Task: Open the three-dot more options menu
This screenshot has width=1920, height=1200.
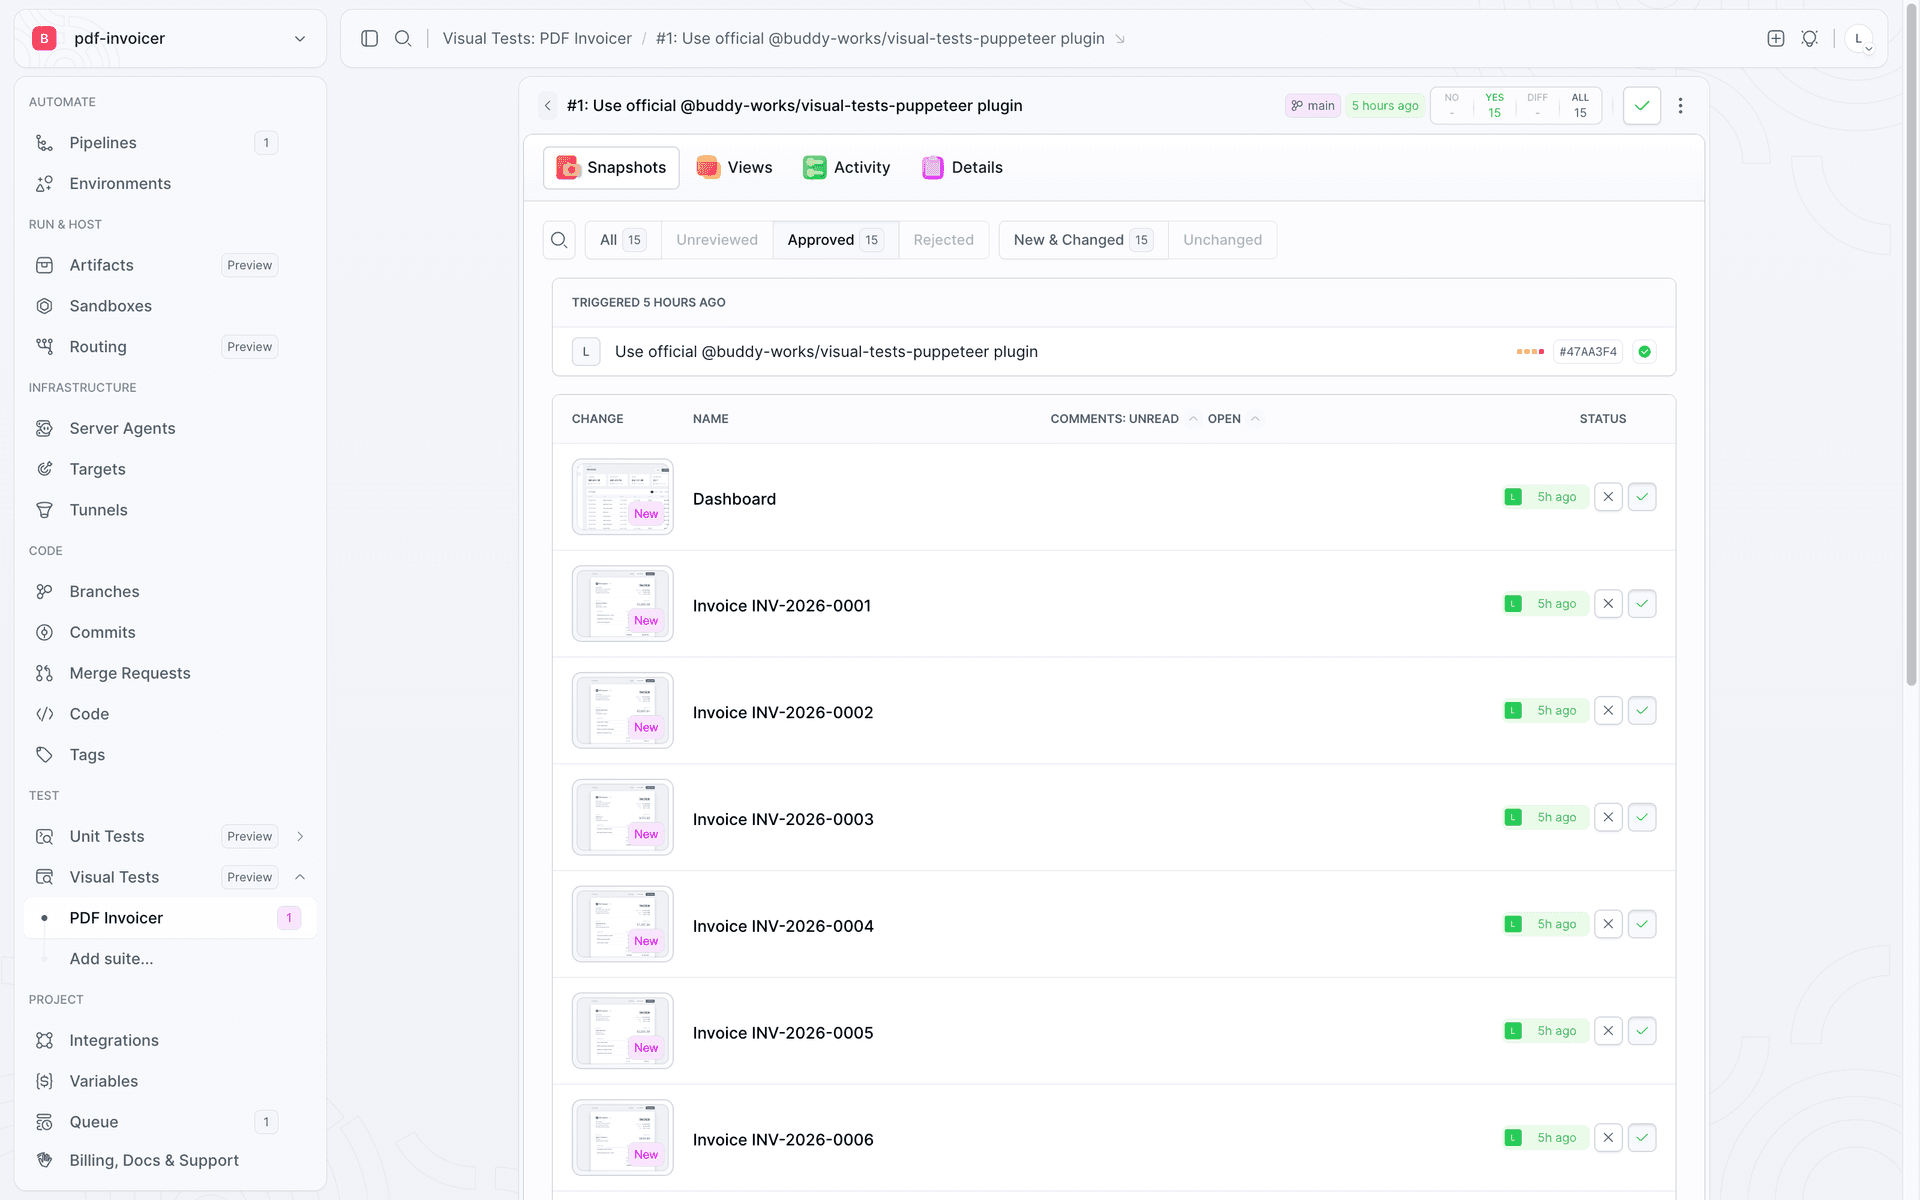Action: click(1681, 106)
